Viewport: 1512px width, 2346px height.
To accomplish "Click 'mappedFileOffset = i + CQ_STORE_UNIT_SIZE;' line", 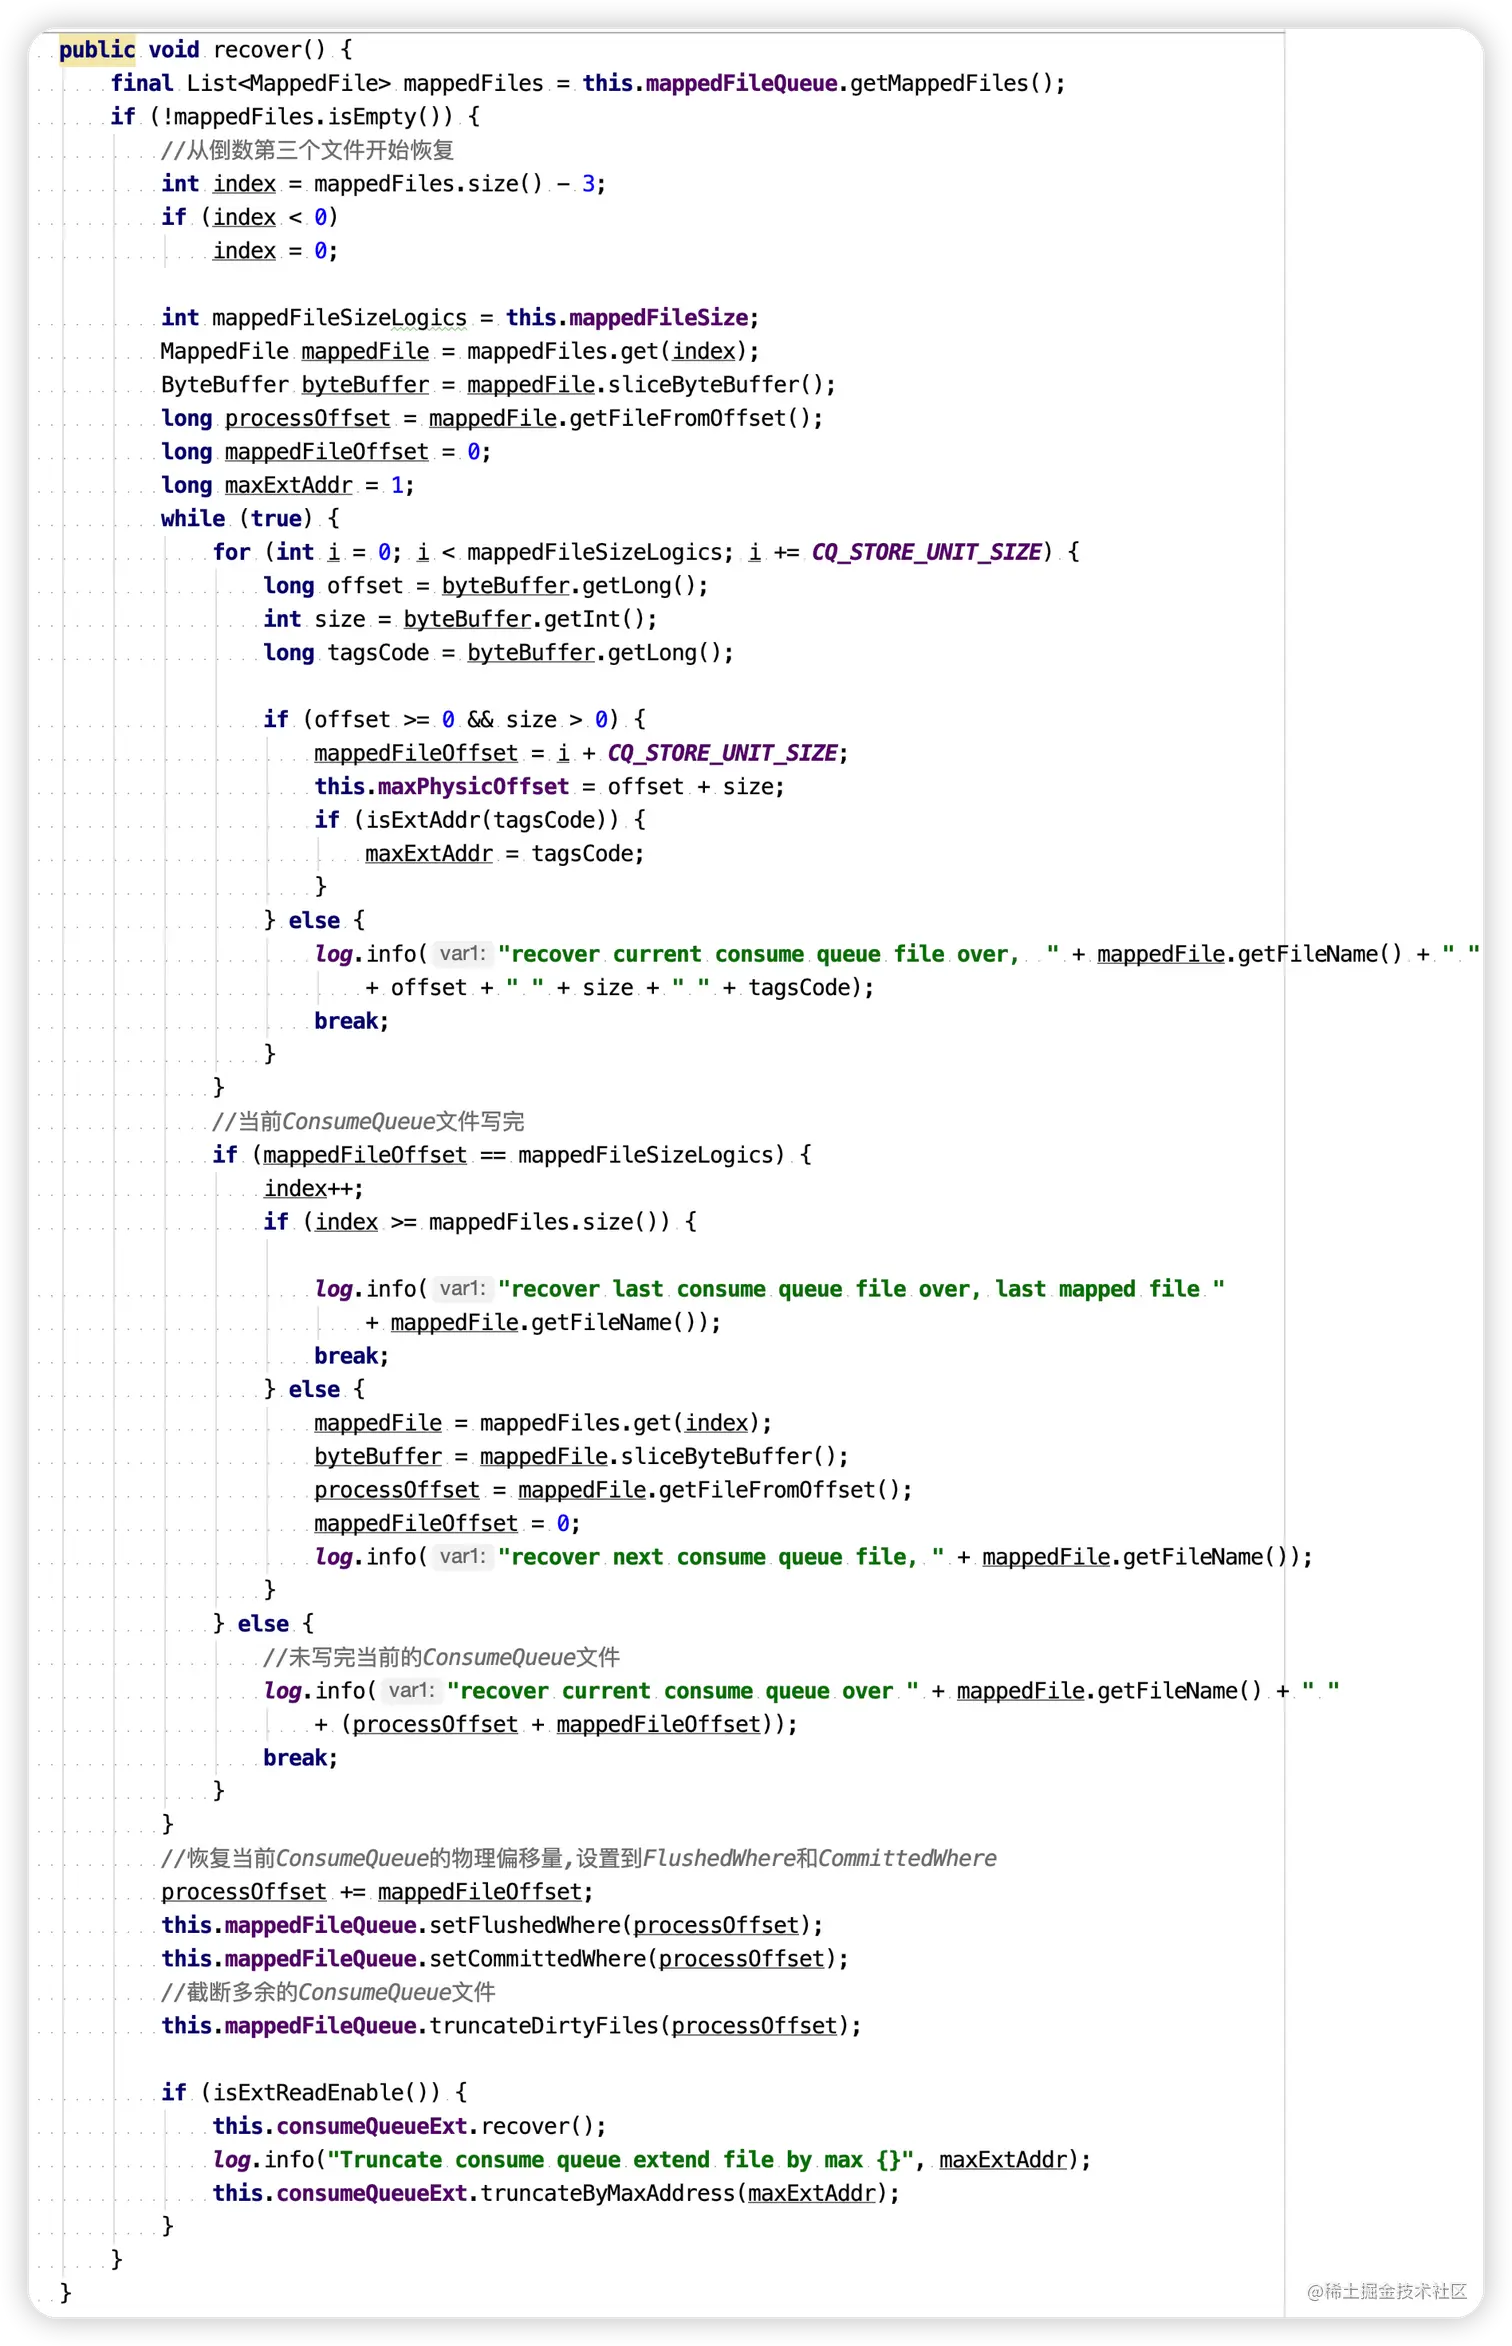I will [x=581, y=753].
